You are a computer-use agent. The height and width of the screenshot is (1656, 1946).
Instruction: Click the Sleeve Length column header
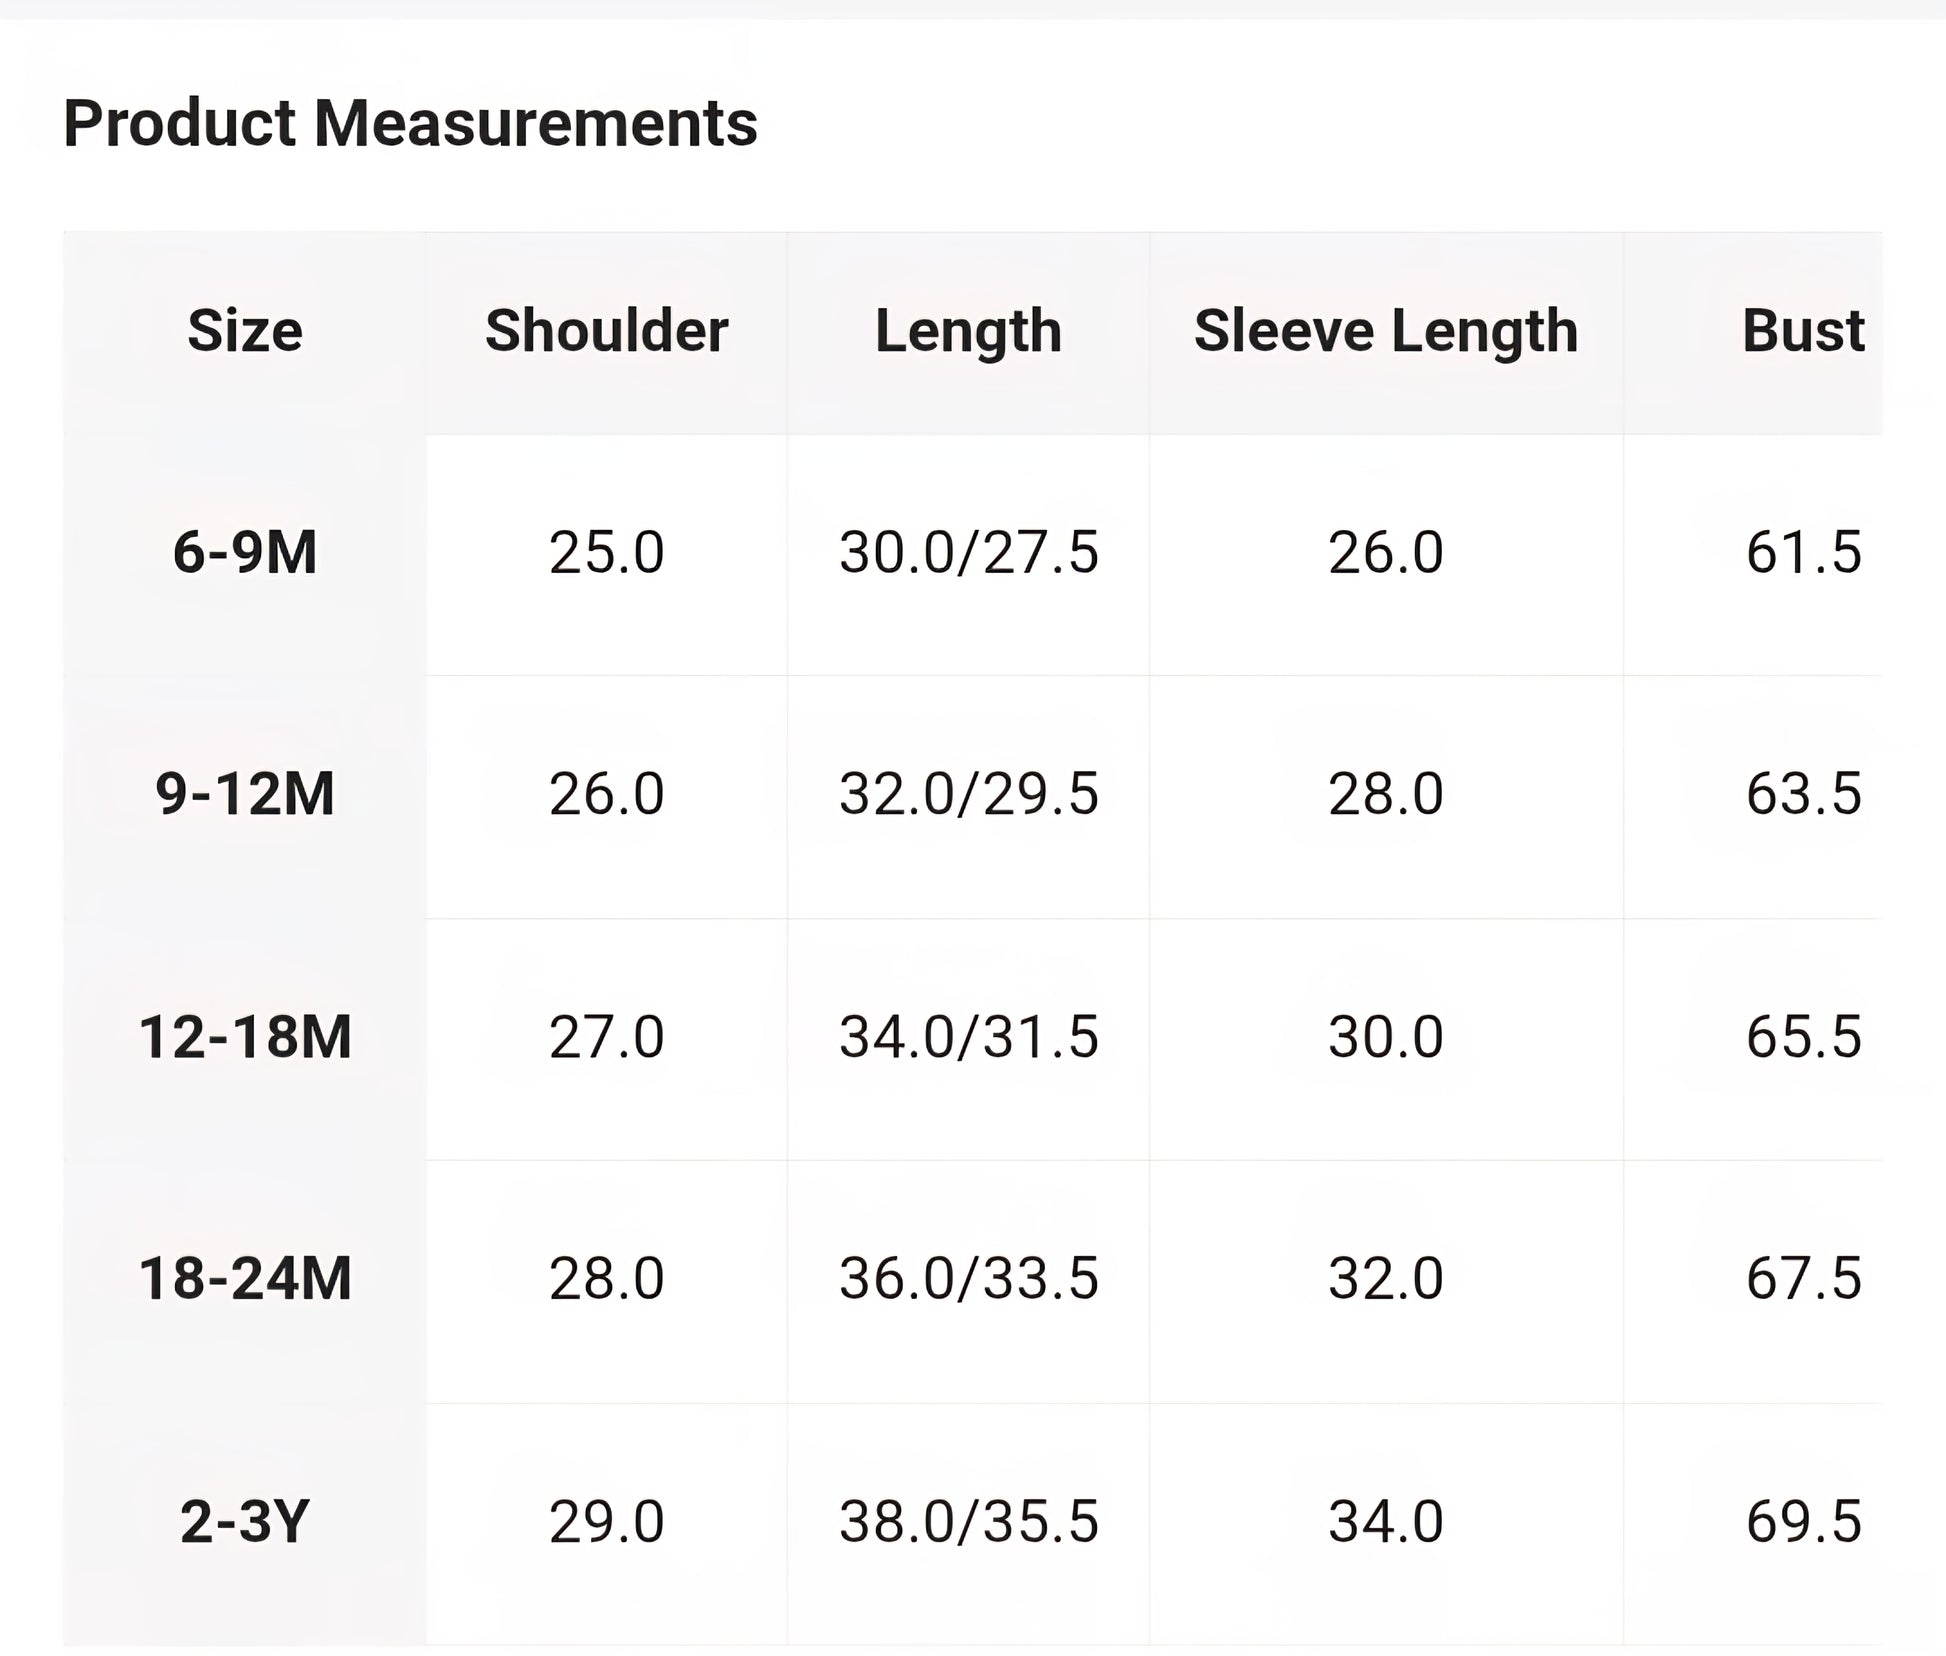click(x=1386, y=331)
